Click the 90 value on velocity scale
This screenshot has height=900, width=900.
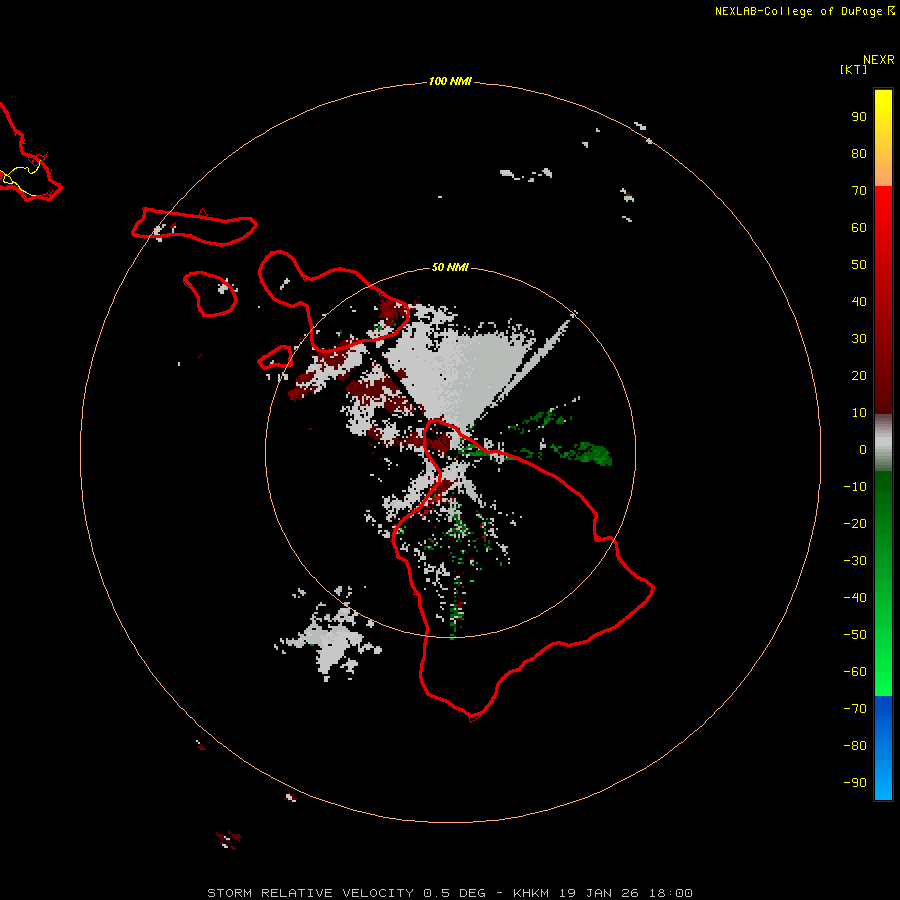(x=859, y=117)
